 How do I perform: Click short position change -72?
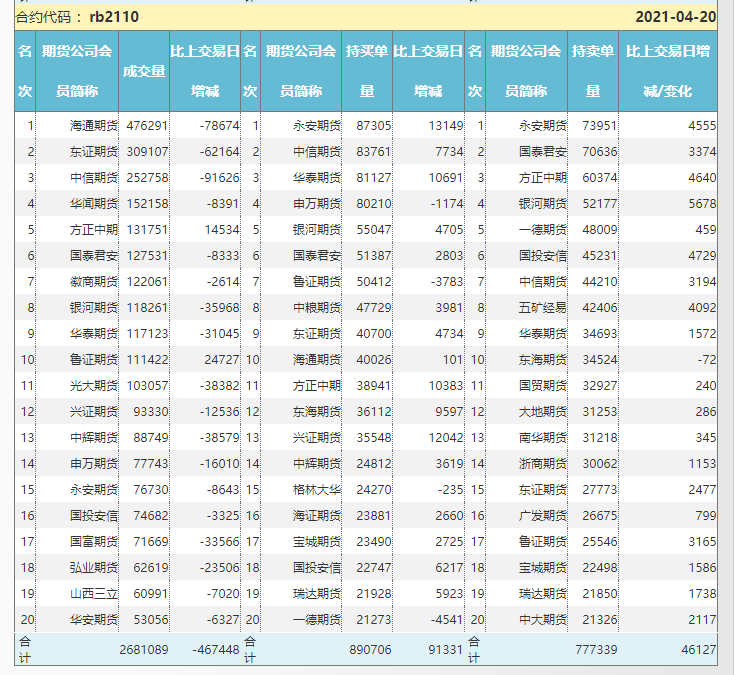pos(706,360)
